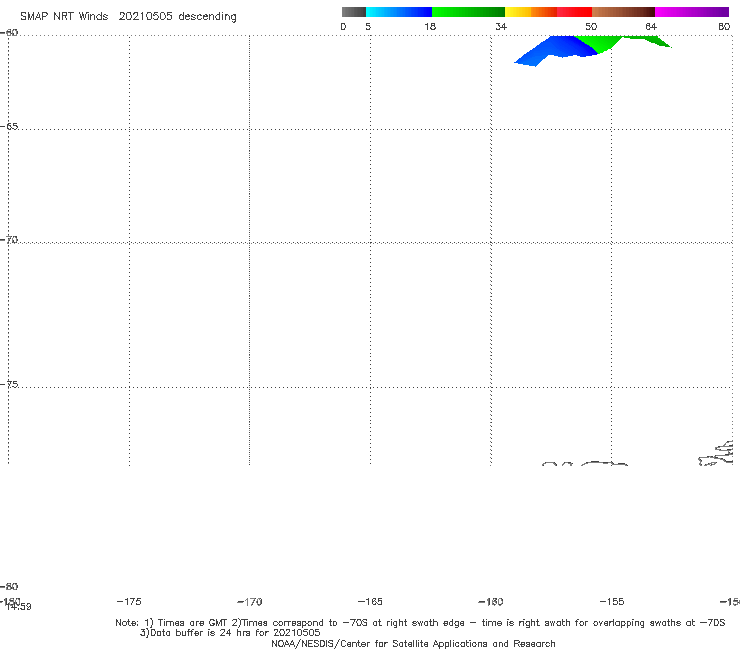The height and width of the screenshot is (650, 740).
Task: Click the magenta-purple segment of the color bar
Action: [692, 12]
